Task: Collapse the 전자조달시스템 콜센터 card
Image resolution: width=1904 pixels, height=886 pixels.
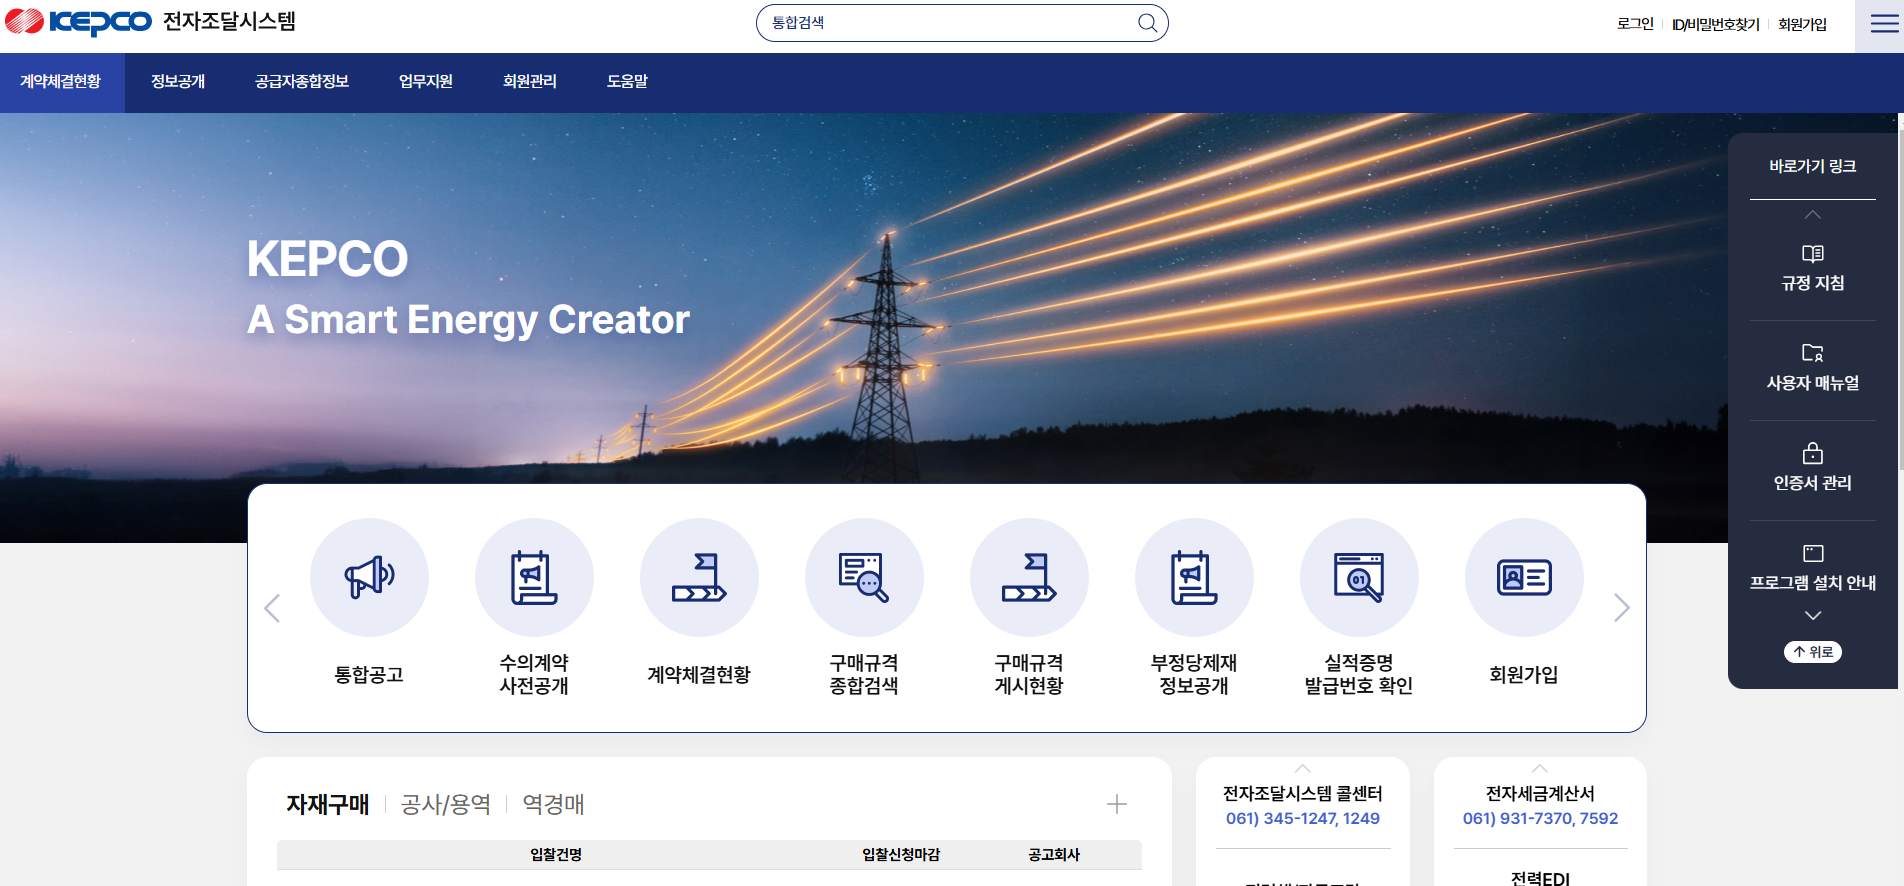Action: coord(1302,769)
